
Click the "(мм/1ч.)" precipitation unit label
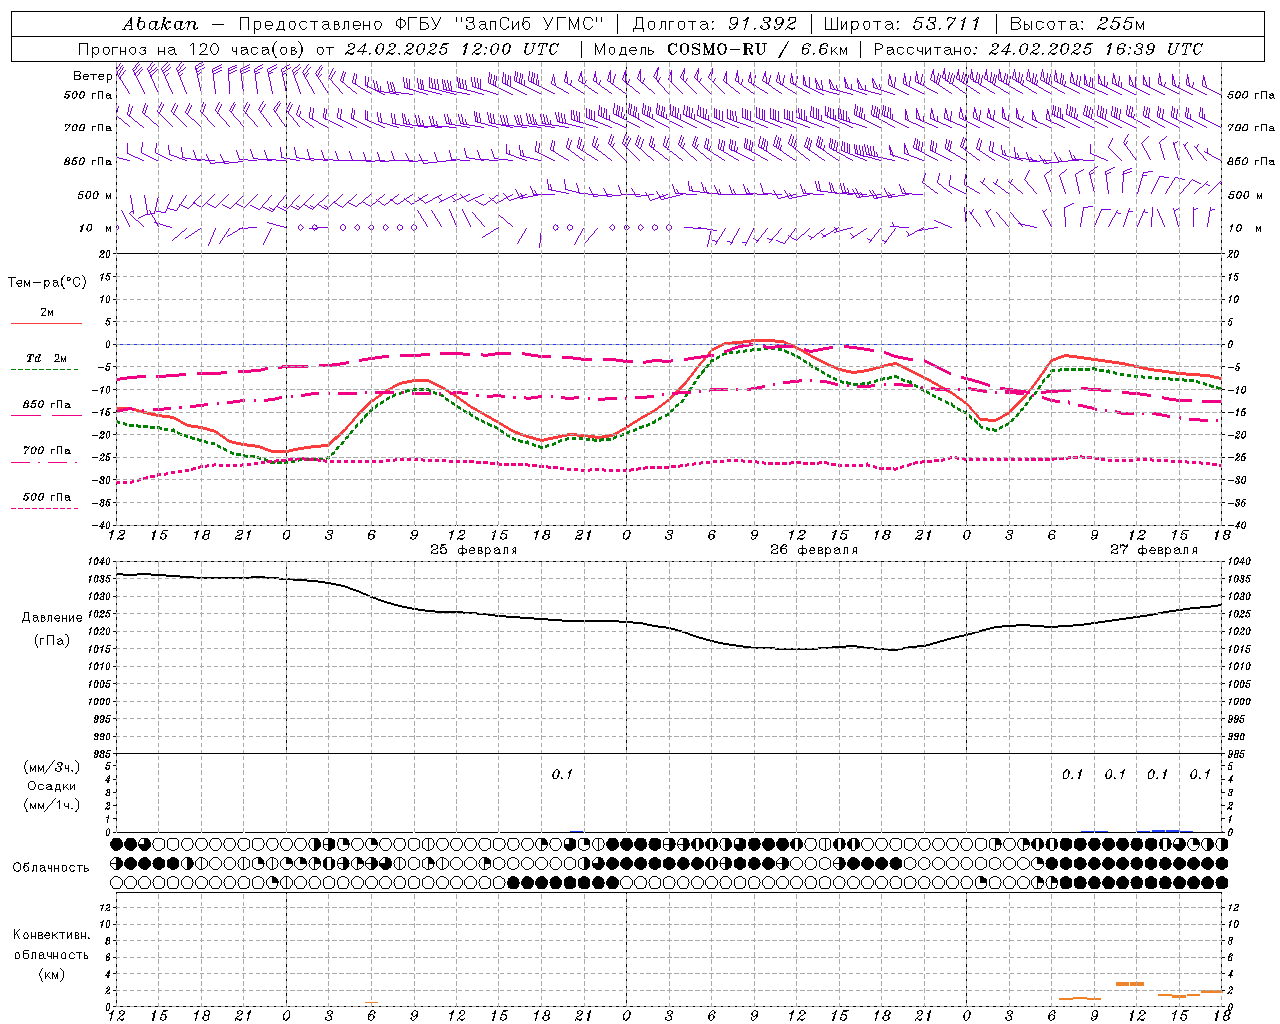(52, 805)
